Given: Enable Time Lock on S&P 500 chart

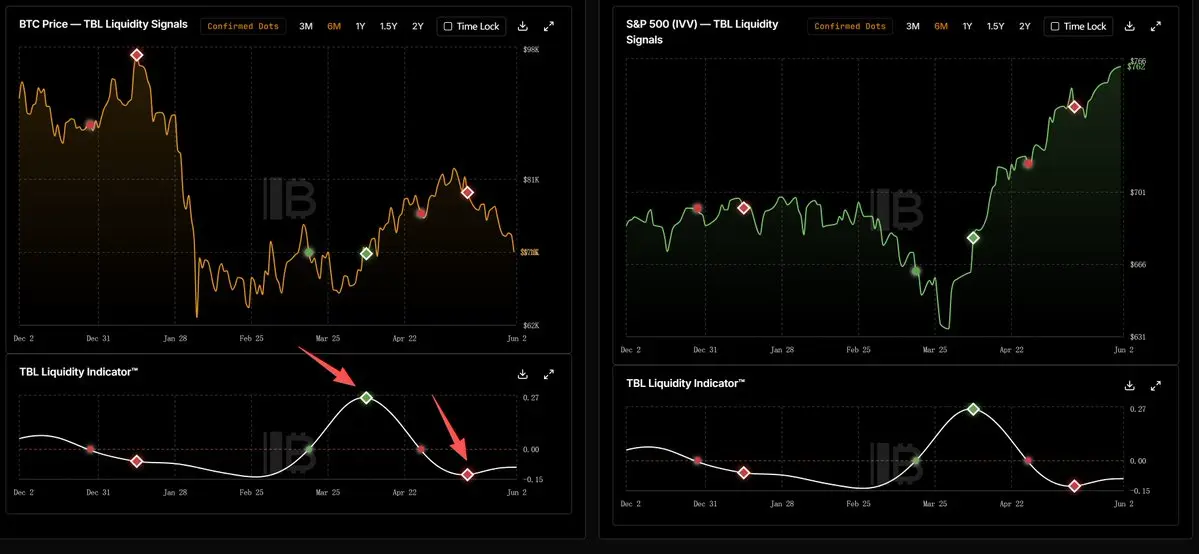Looking at the screenshot, I should pos(1078,26).
